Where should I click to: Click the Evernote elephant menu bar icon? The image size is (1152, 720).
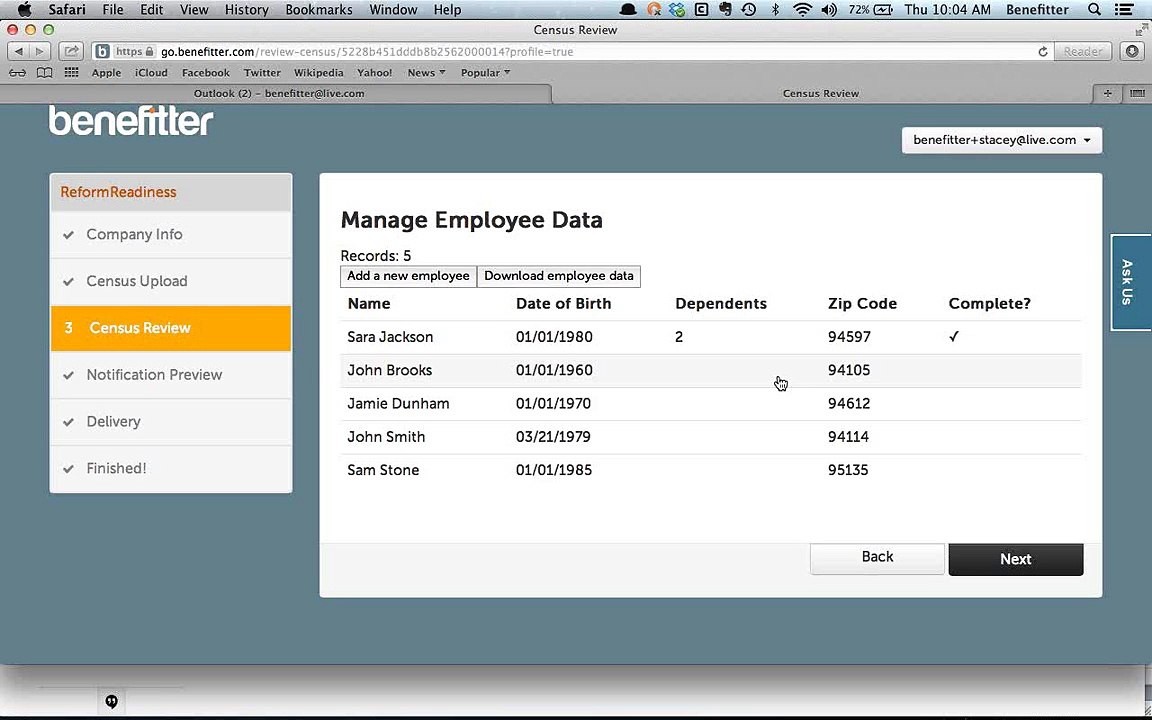click(x=725, y=10)
